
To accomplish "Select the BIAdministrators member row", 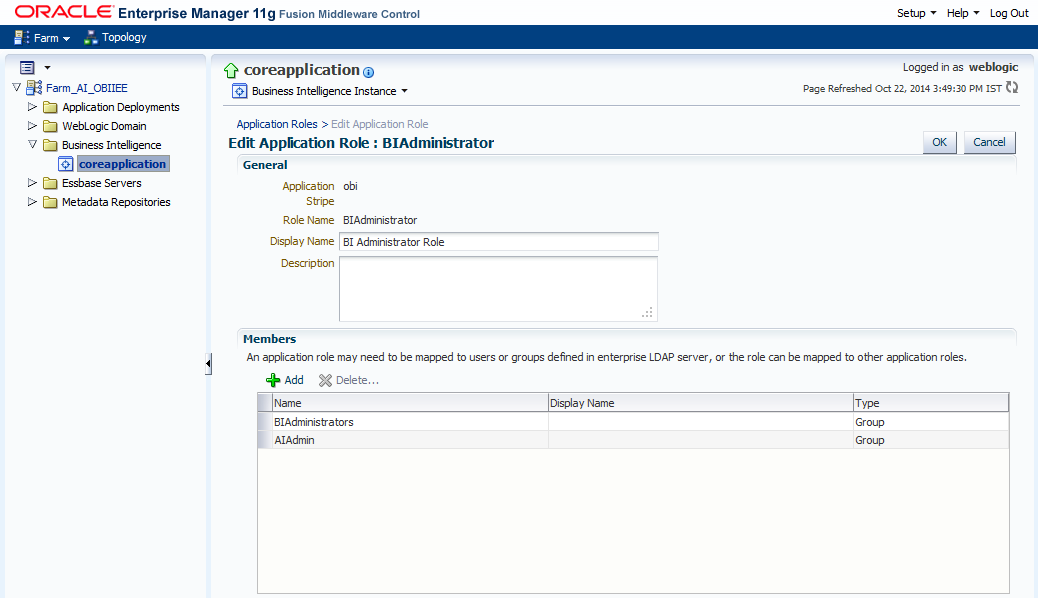I will (x=633, y=422).
